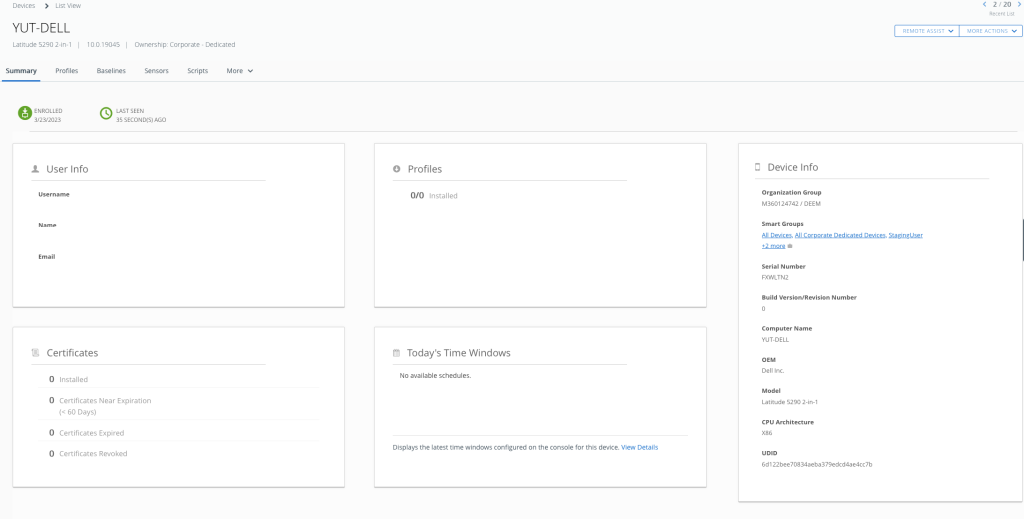Click the User Info person icon

coord(36,169)
